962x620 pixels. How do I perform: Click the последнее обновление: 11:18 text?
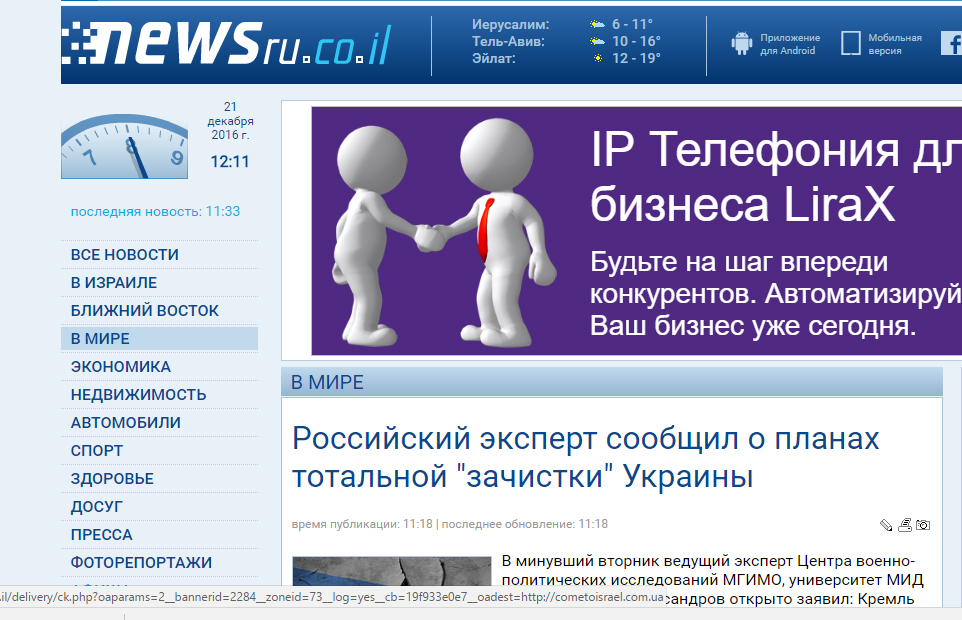[x=525, y=524]
